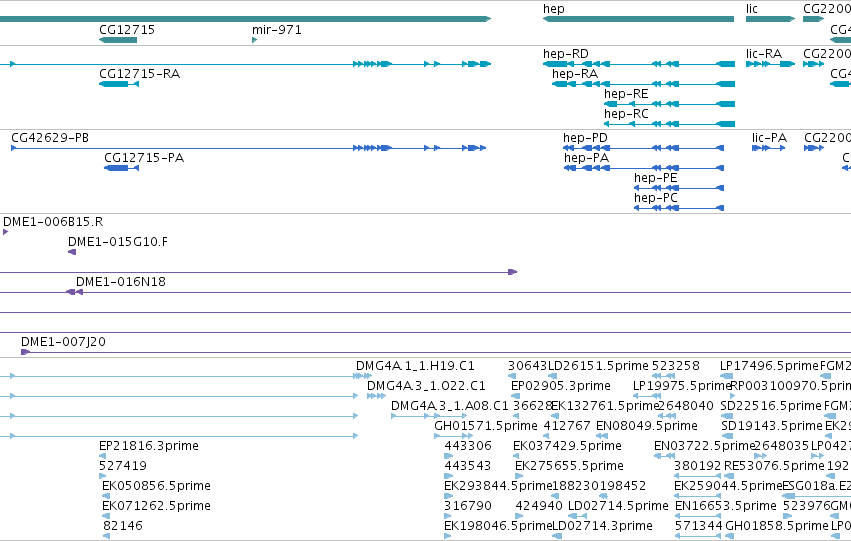Click the hep-RC transcript

click(669, 124)
